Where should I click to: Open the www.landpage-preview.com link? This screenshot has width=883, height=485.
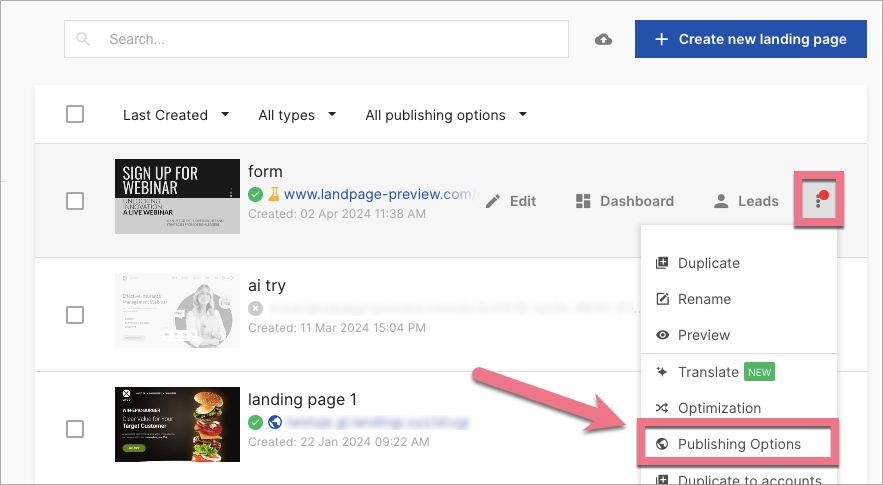tap(378, 194)
